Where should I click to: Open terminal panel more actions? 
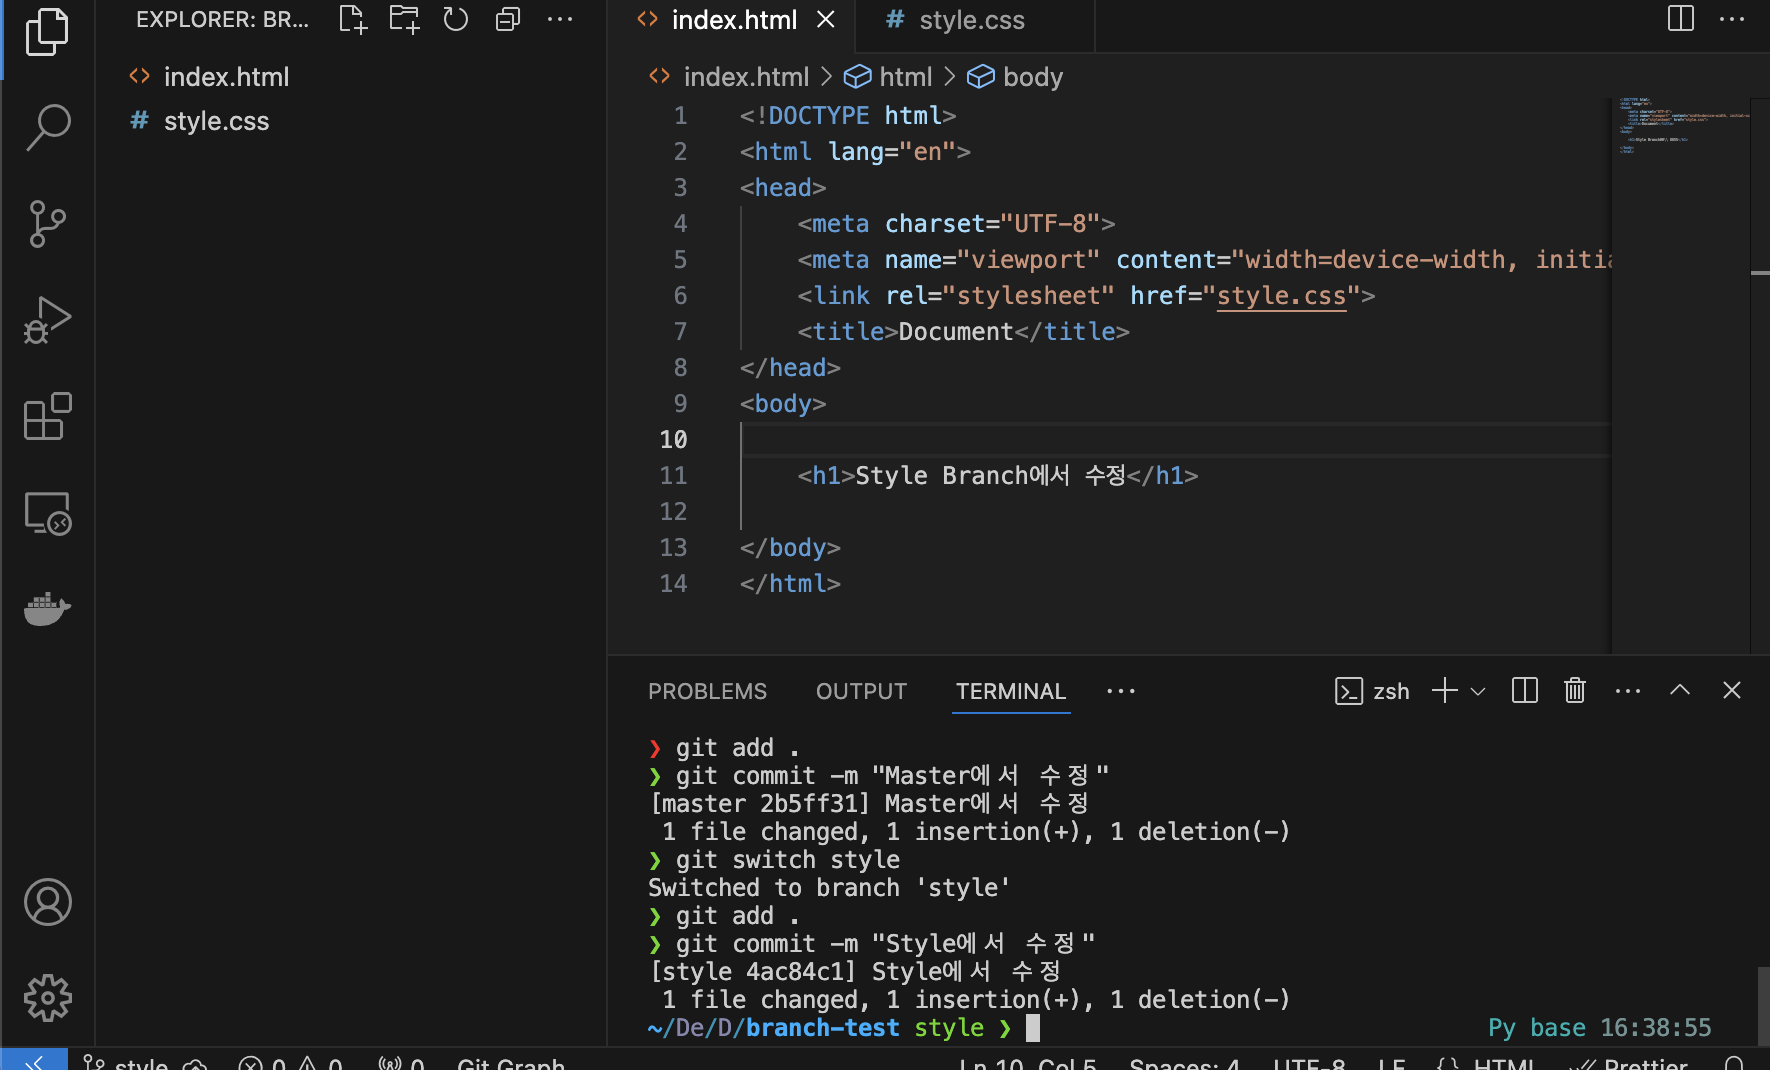pyautogui.click(x=1628, y=691)
